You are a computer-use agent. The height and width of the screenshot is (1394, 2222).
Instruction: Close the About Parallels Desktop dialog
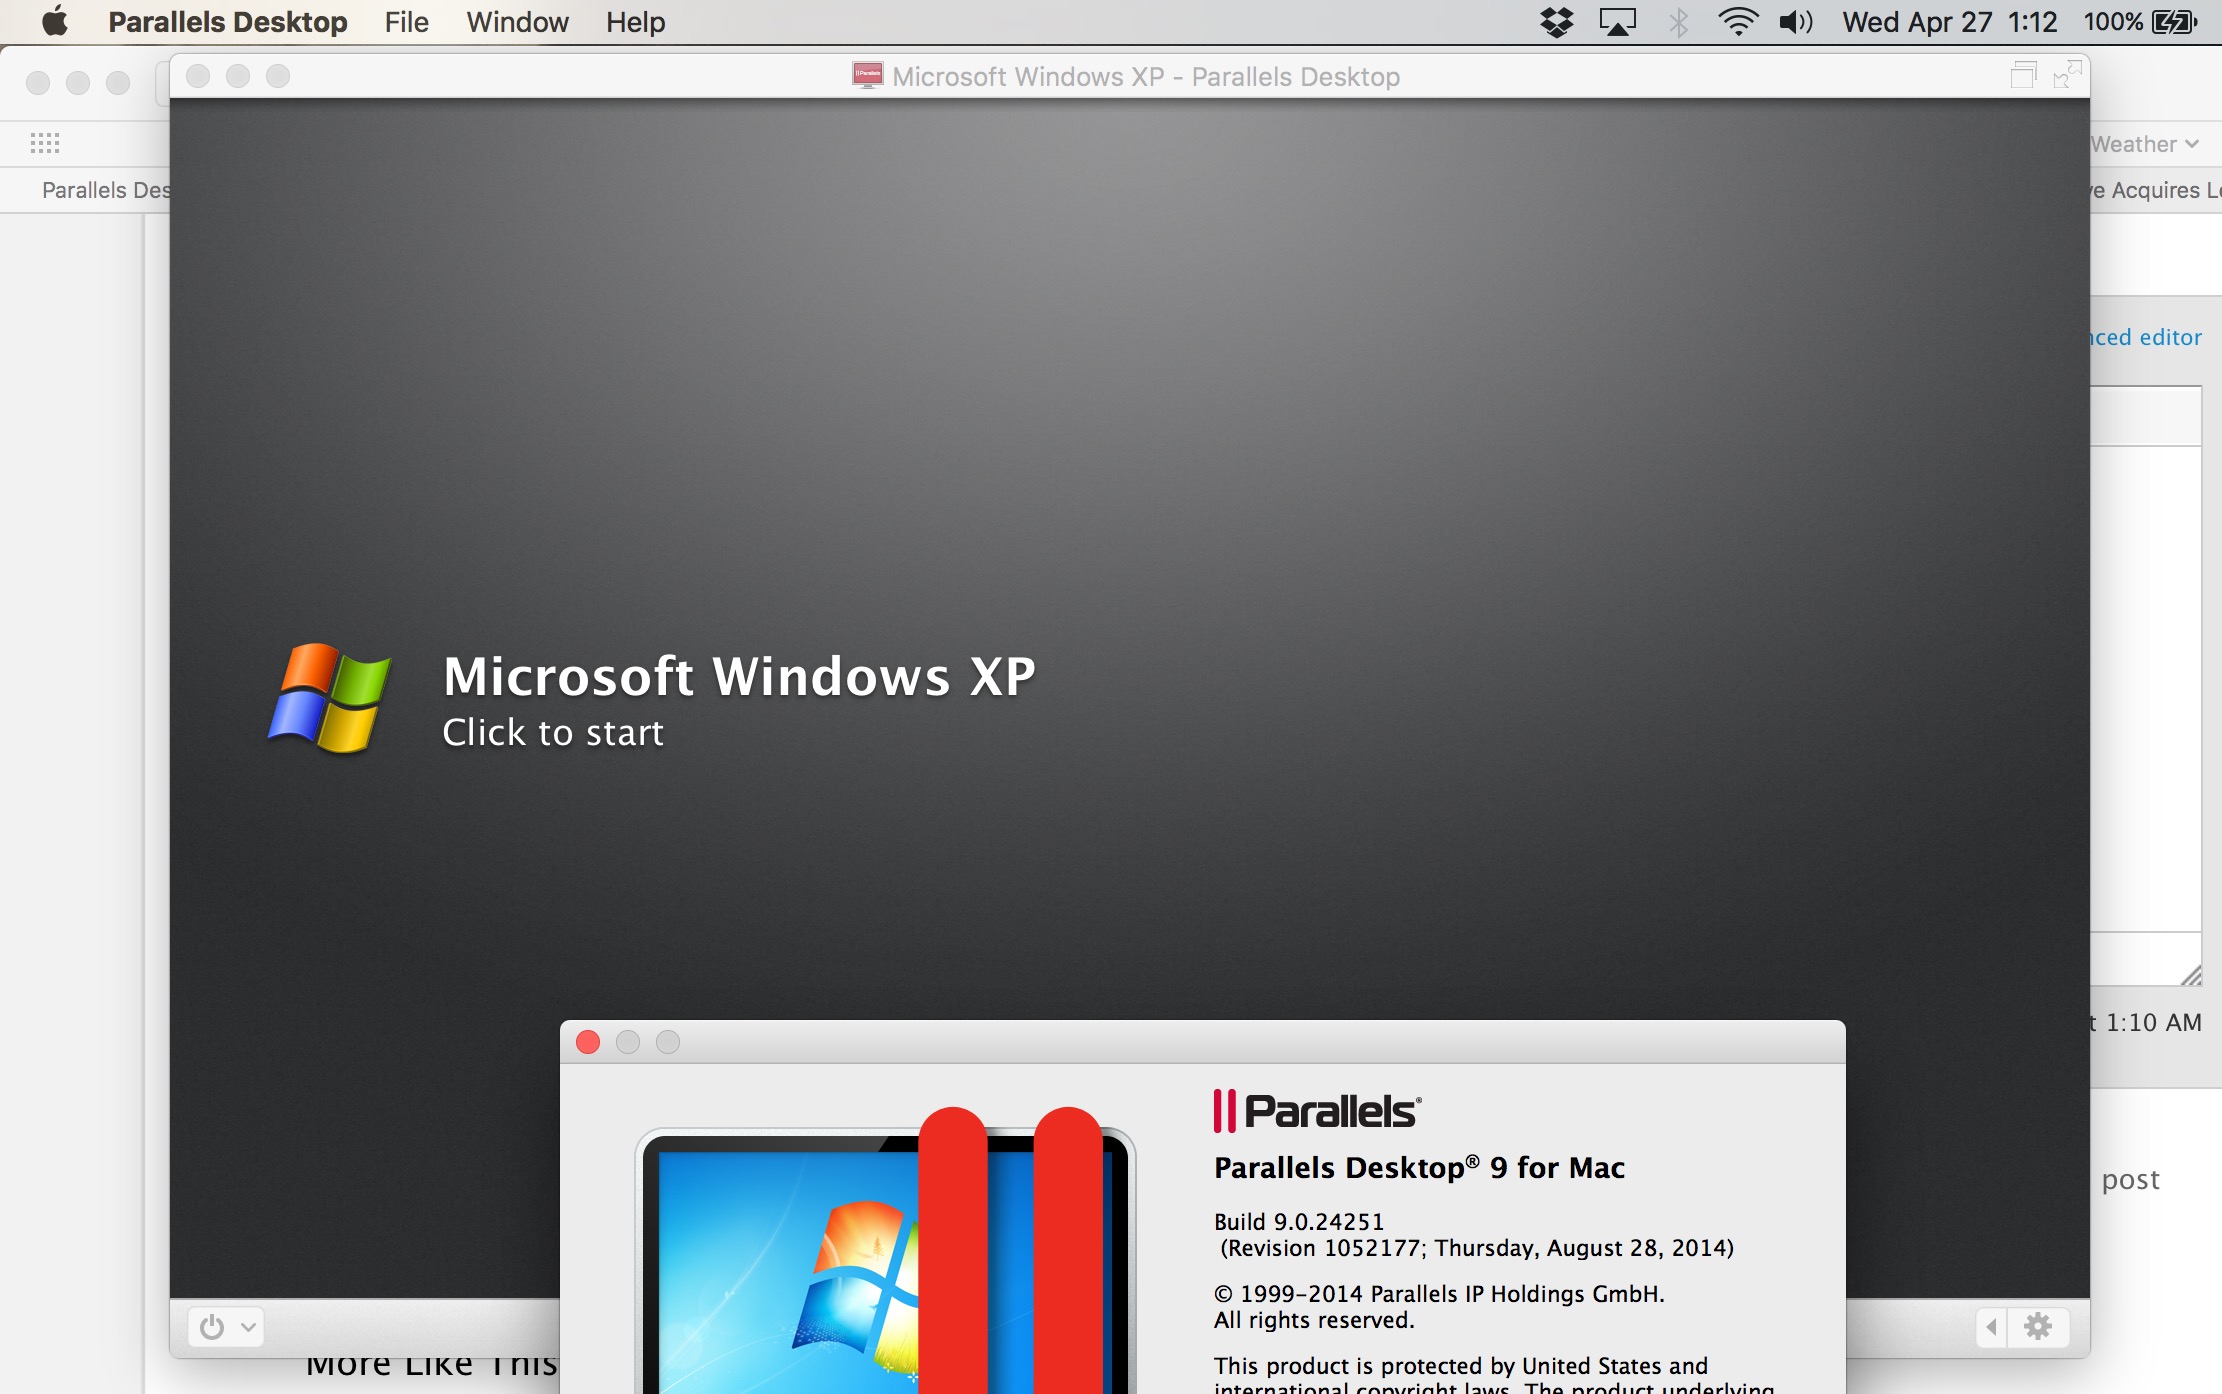tap(588, 1042)
